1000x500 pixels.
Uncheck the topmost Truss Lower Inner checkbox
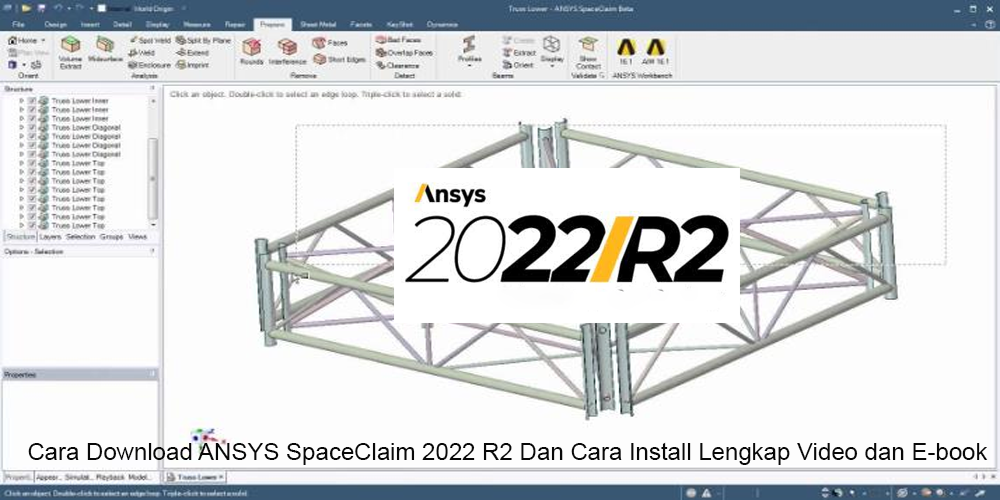tap(32, 101)
